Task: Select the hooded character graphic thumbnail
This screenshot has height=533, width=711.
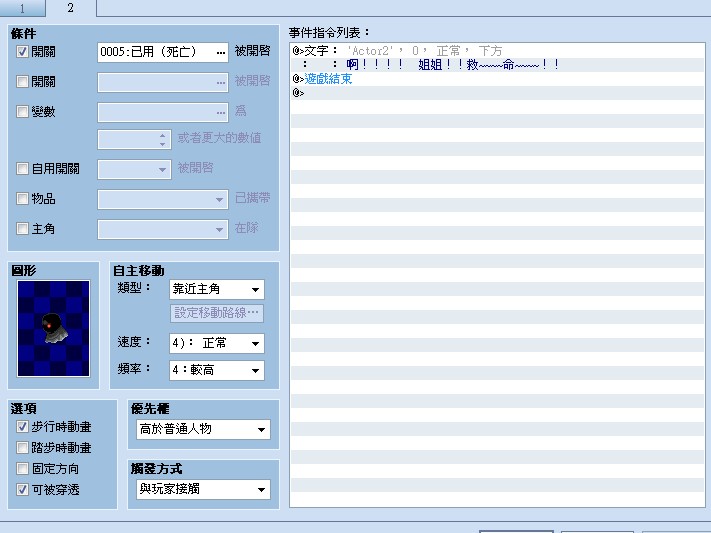Action: click(x=54, y=328)
